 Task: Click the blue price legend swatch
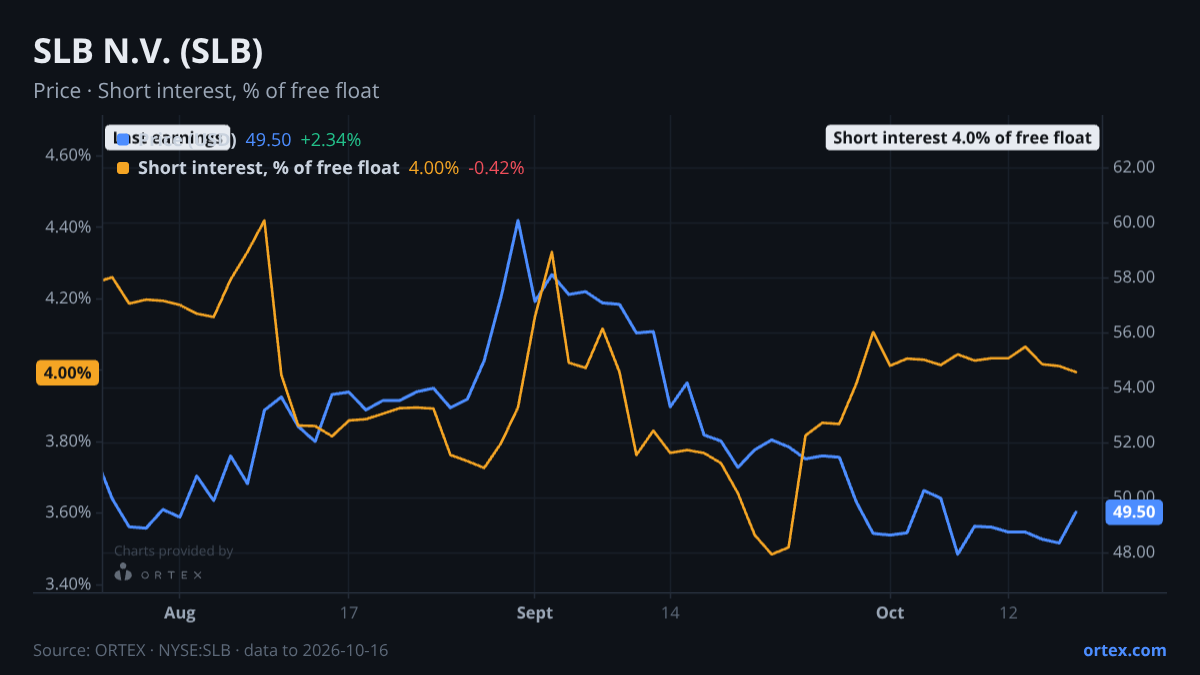[123, 139]
